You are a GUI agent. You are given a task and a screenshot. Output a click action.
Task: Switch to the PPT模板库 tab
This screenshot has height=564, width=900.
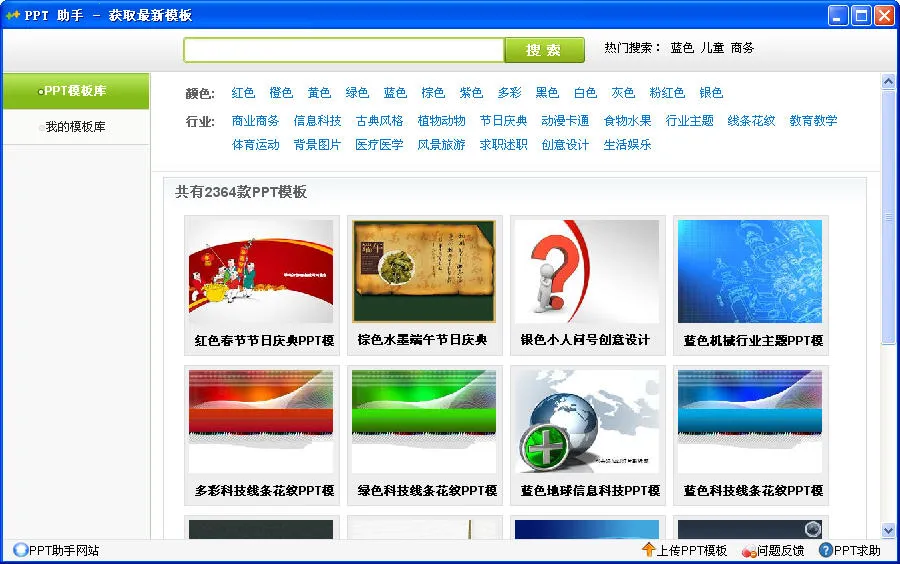[75, 91]
